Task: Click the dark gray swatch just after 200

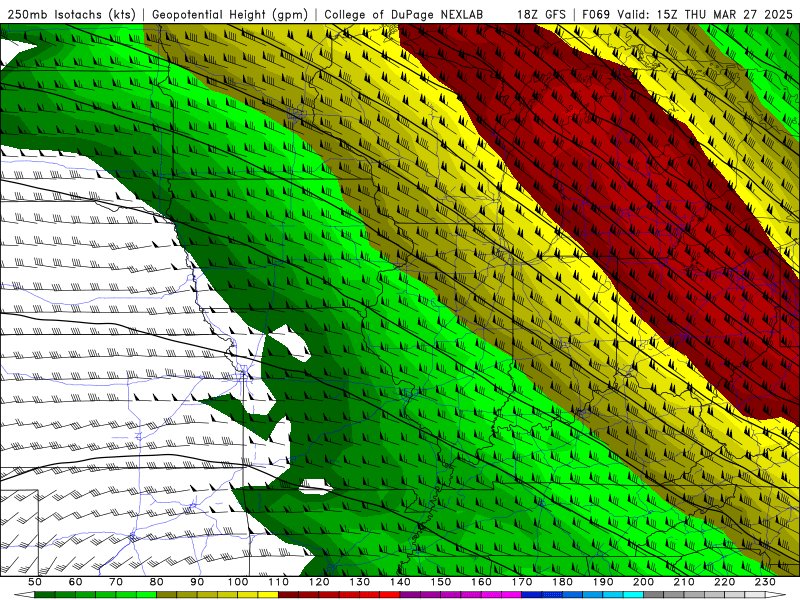Action: tap(654, 594)
